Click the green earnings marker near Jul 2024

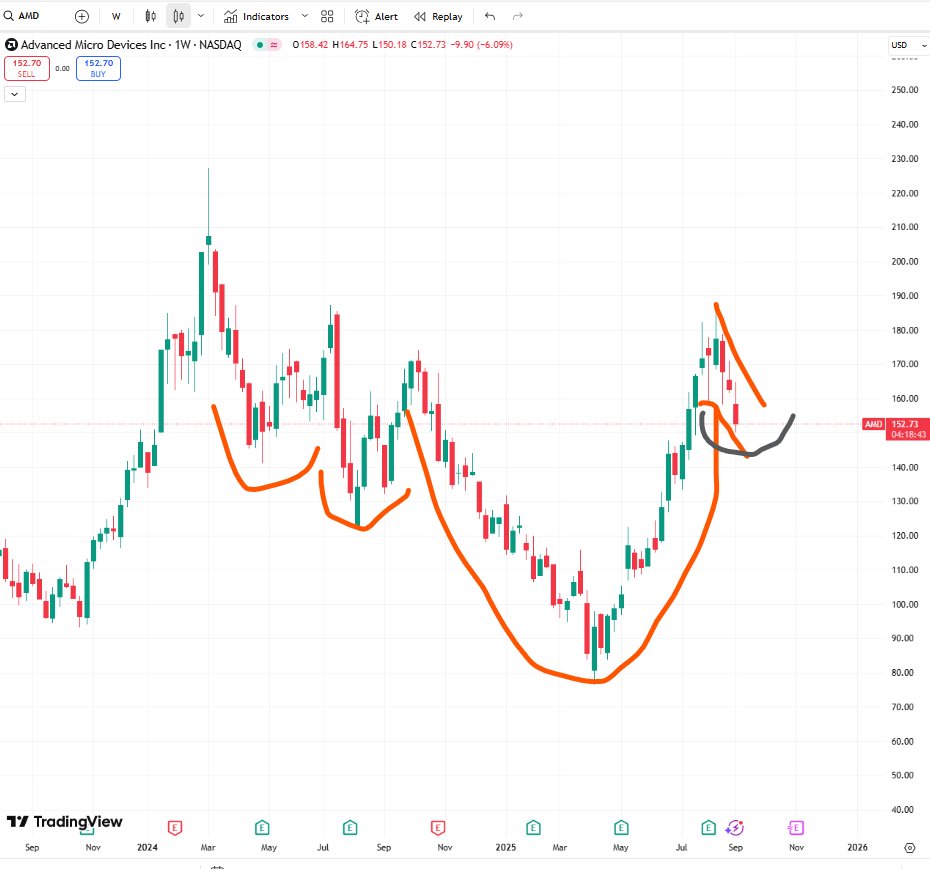click(x=350, y=827)
